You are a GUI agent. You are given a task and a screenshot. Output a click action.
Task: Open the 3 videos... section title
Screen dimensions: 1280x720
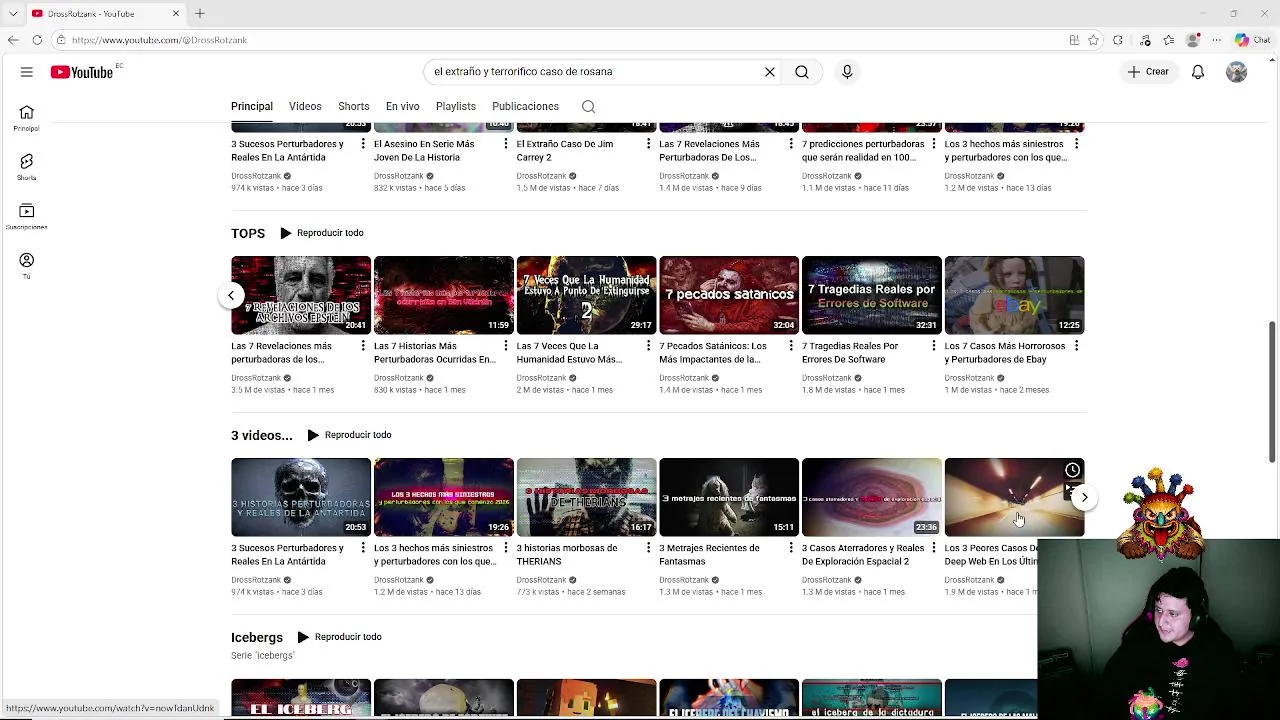click(x=262, y=435)
